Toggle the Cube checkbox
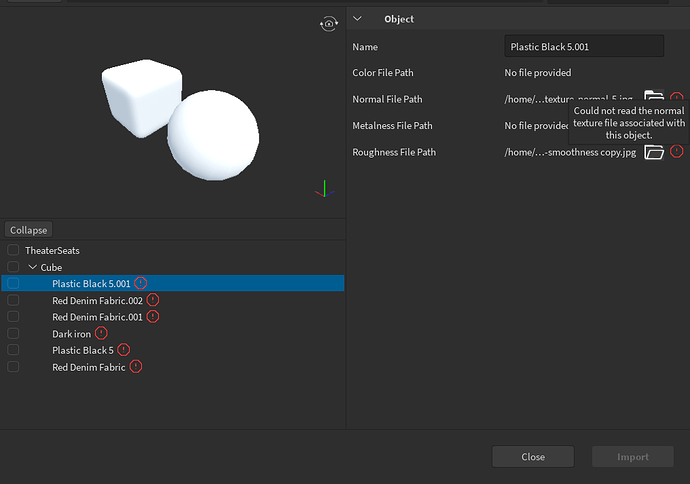The height and width of the screenshot is (484, 690). coord(13,267)
